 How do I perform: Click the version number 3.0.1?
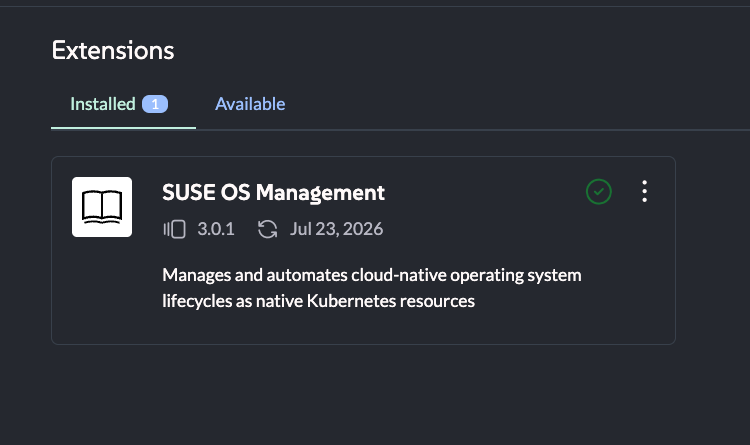click(216, 229)
